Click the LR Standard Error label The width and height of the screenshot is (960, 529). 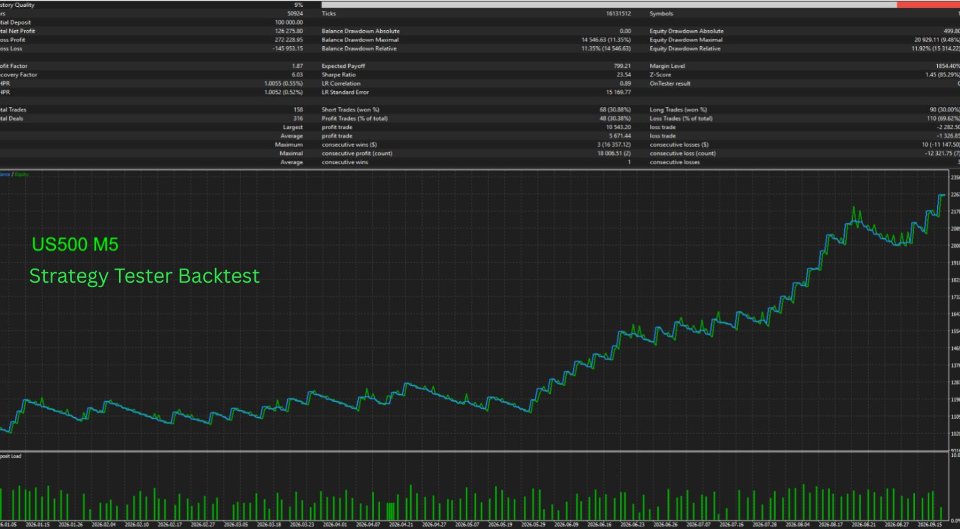[345, 92]
